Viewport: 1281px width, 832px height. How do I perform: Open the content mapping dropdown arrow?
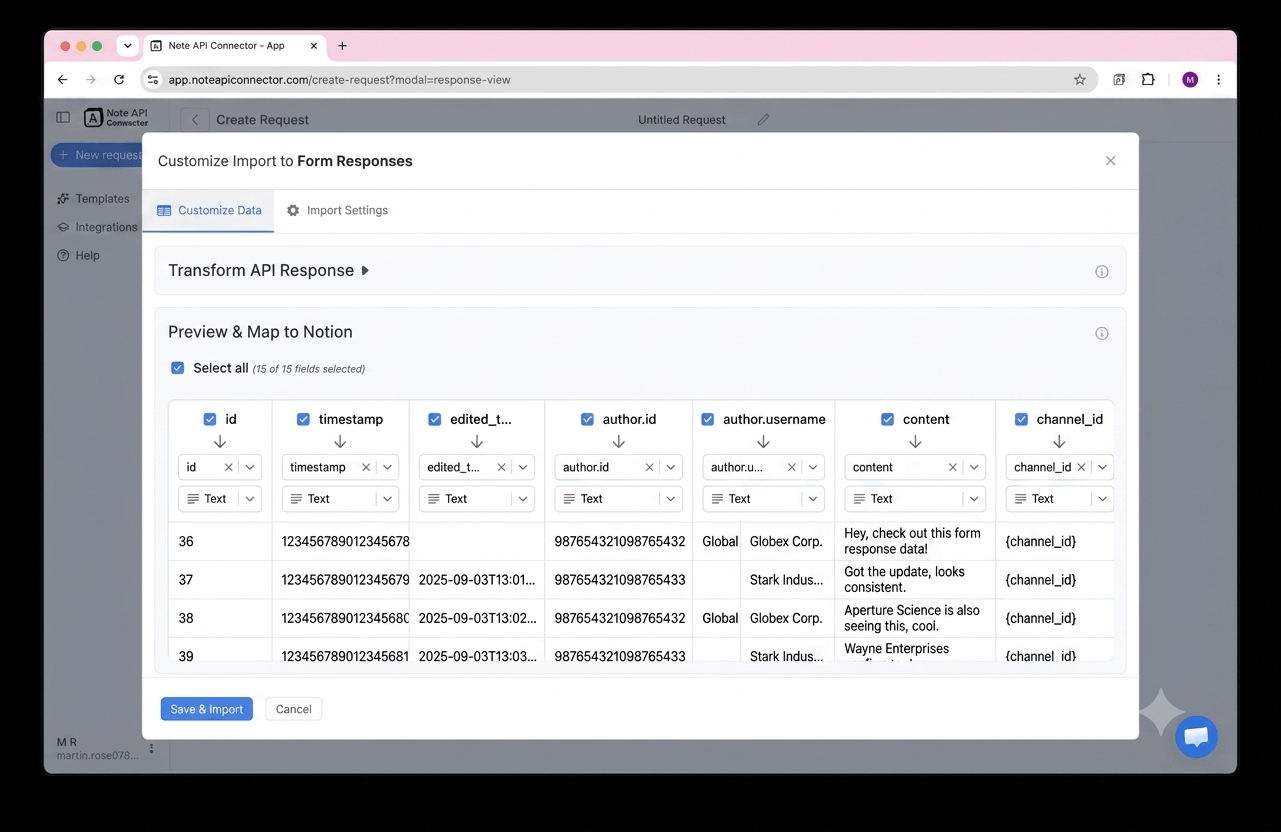tap(974, 467)
